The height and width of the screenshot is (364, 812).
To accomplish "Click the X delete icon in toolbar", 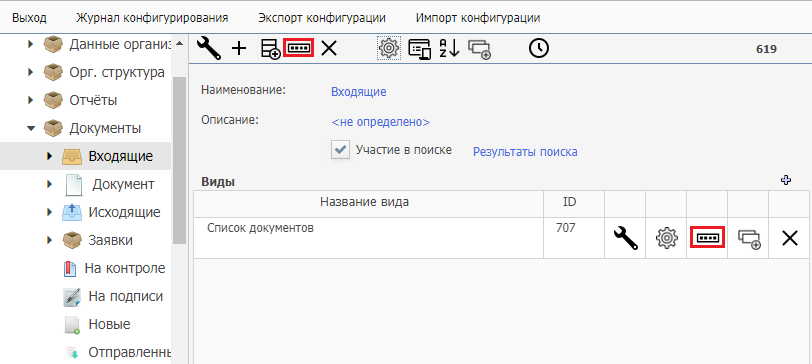I will (329, 49).
